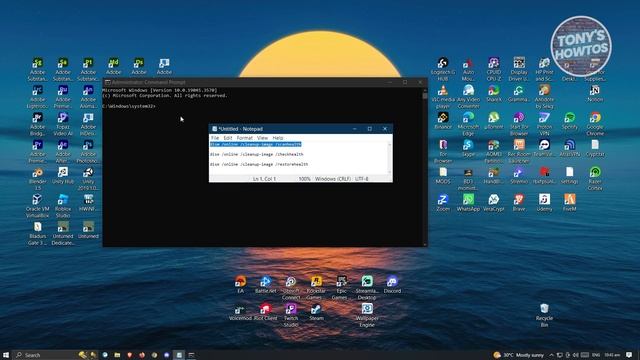Select the Spotify desktop icon

point(569,121)
